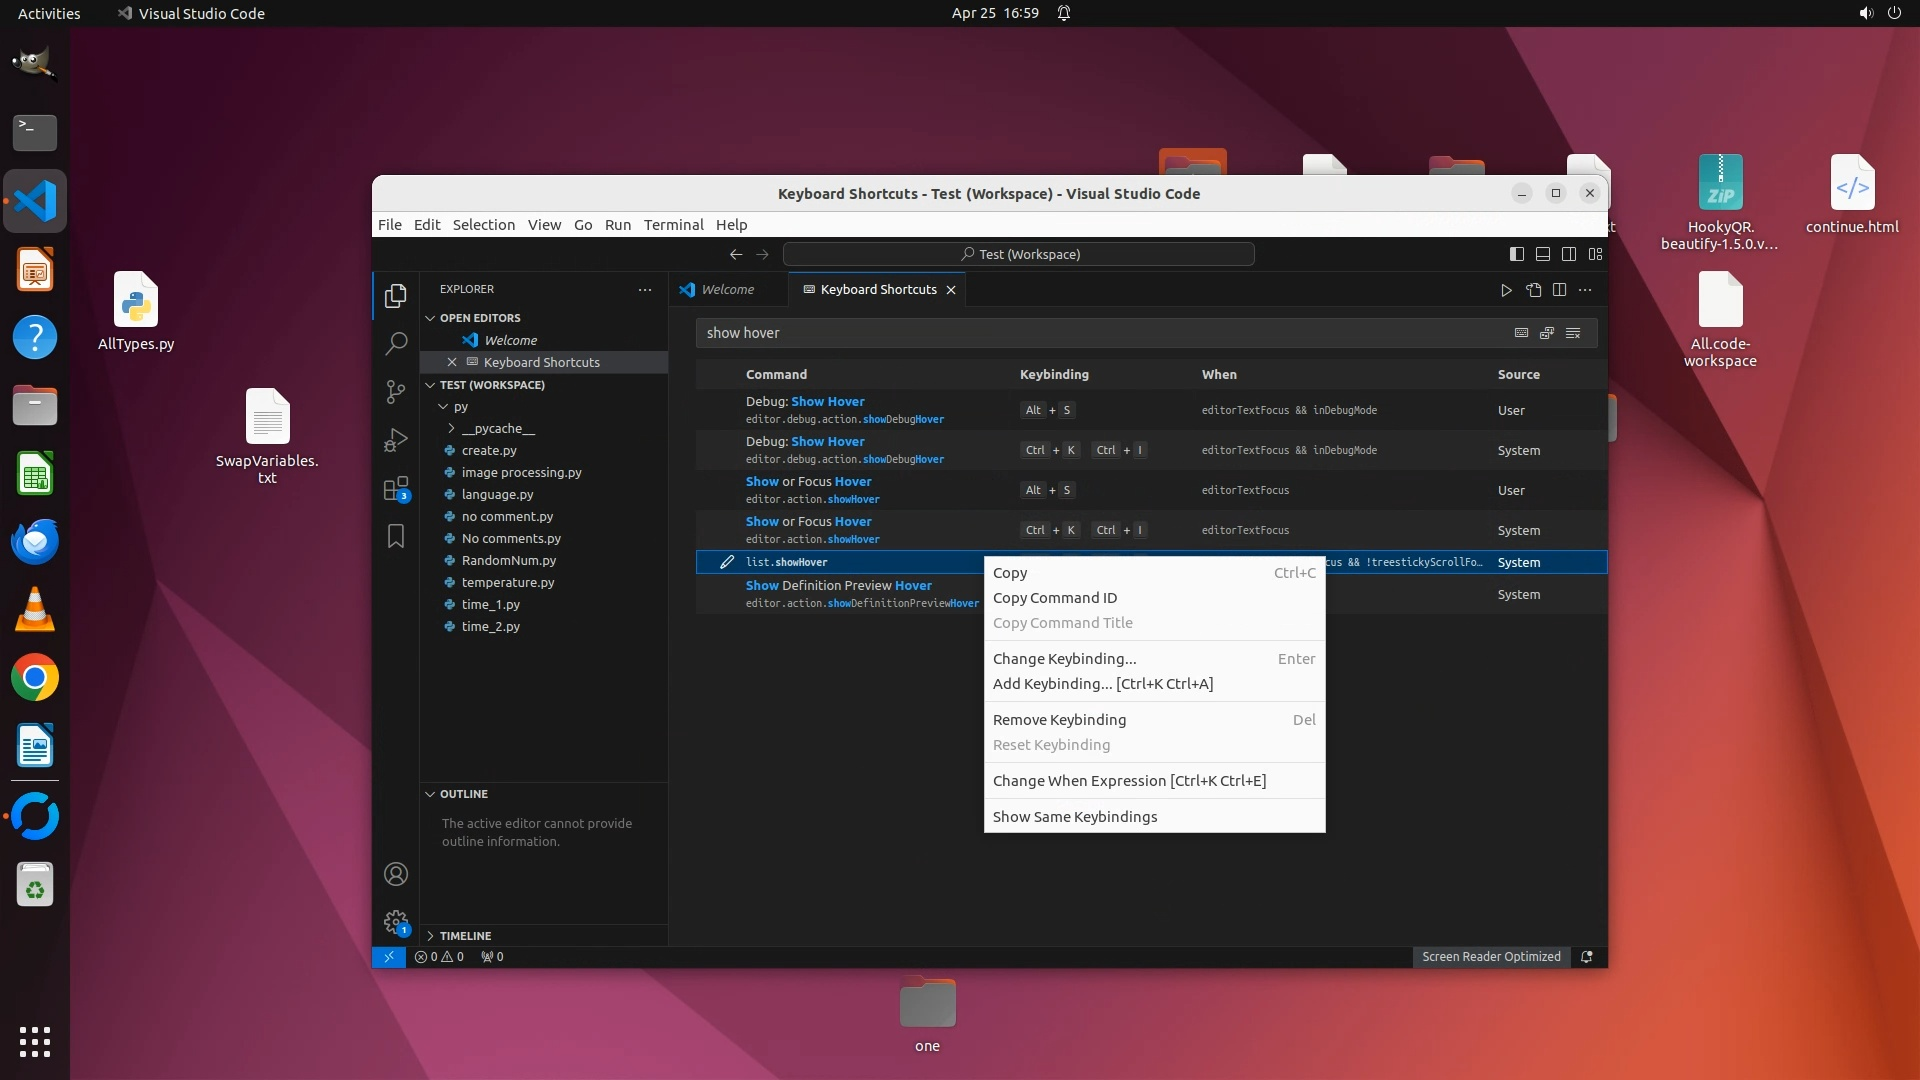
Task: Toggle the bottom Panel layout button
Action: pos(1543,254)
